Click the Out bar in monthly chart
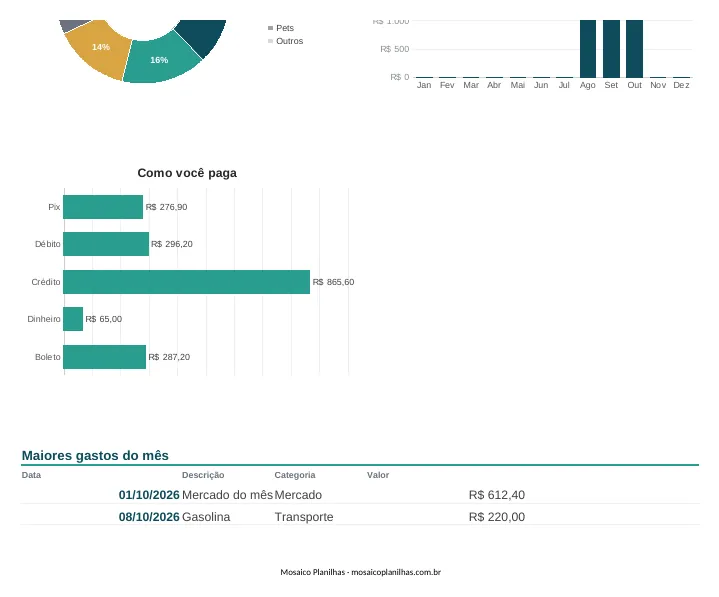The image size is (719, 597). (634, 49)
